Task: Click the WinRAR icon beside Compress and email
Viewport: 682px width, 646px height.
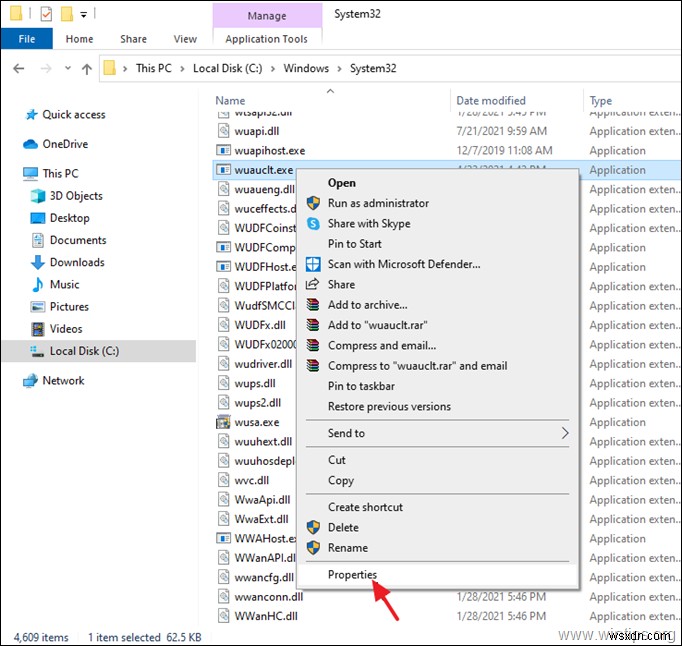Action: pyautogui.click(x=313, y=345)
